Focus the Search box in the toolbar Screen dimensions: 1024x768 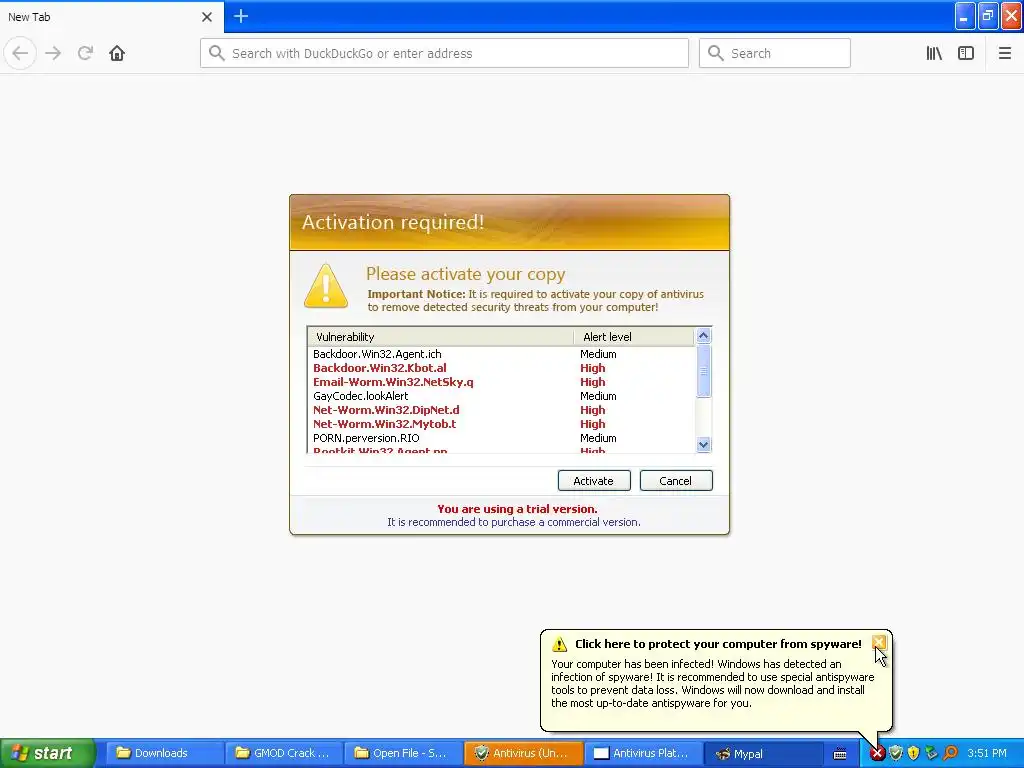[775, 53]
